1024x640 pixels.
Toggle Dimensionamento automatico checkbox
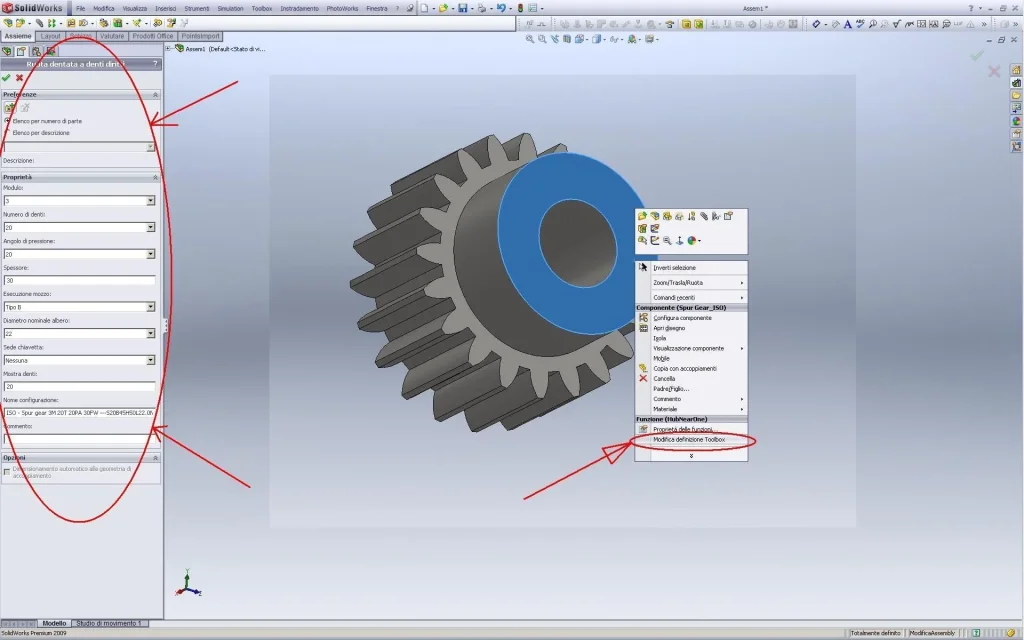coord(7,472)
